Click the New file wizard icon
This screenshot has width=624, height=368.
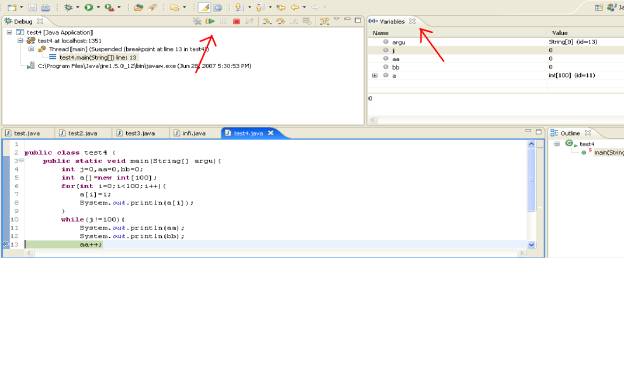12,7
